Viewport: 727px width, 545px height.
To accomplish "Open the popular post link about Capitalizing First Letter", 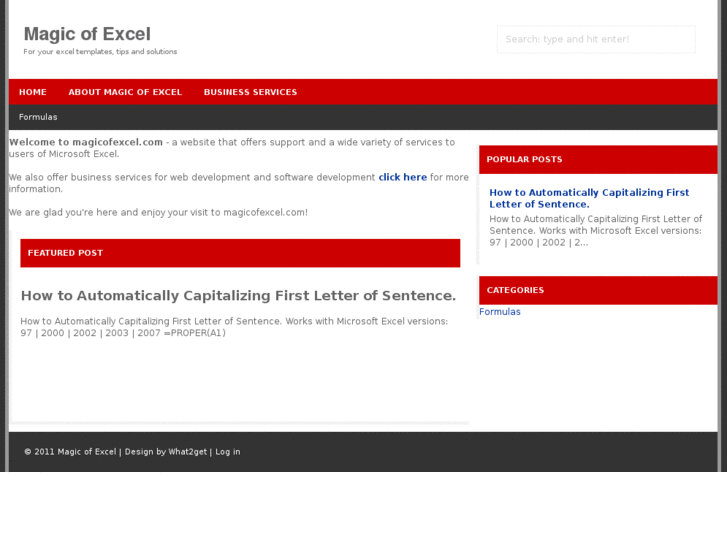I will 589,198.
